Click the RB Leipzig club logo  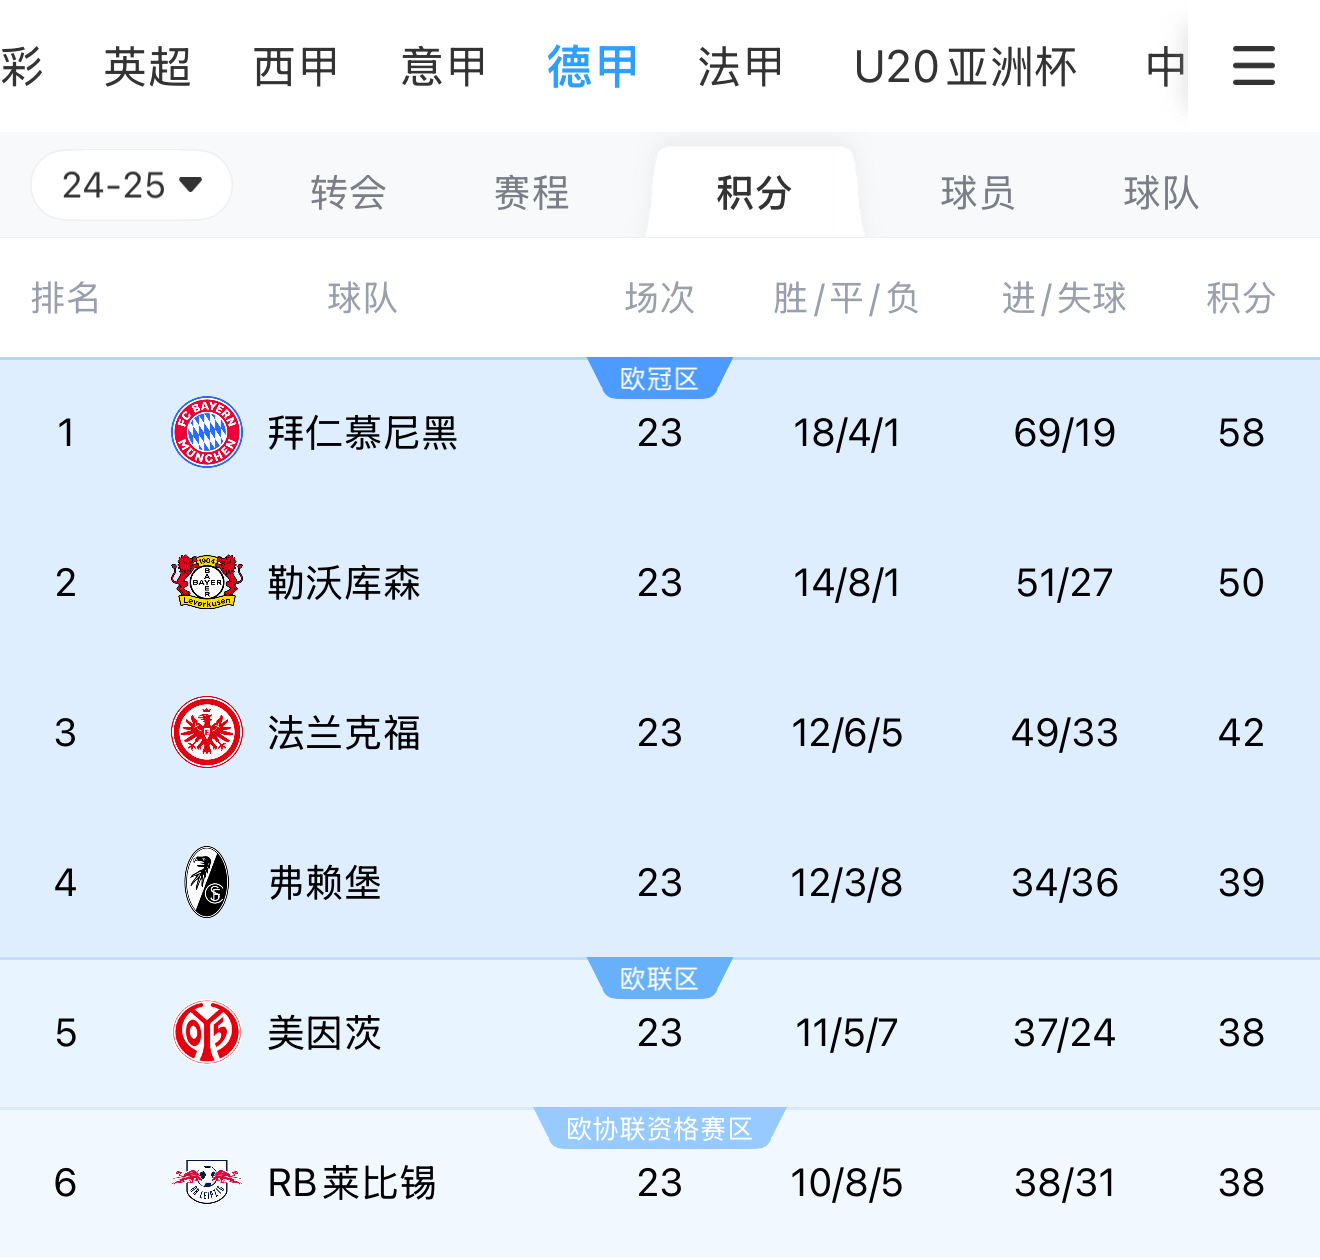pyautogui.click(x=205, y=1183)
